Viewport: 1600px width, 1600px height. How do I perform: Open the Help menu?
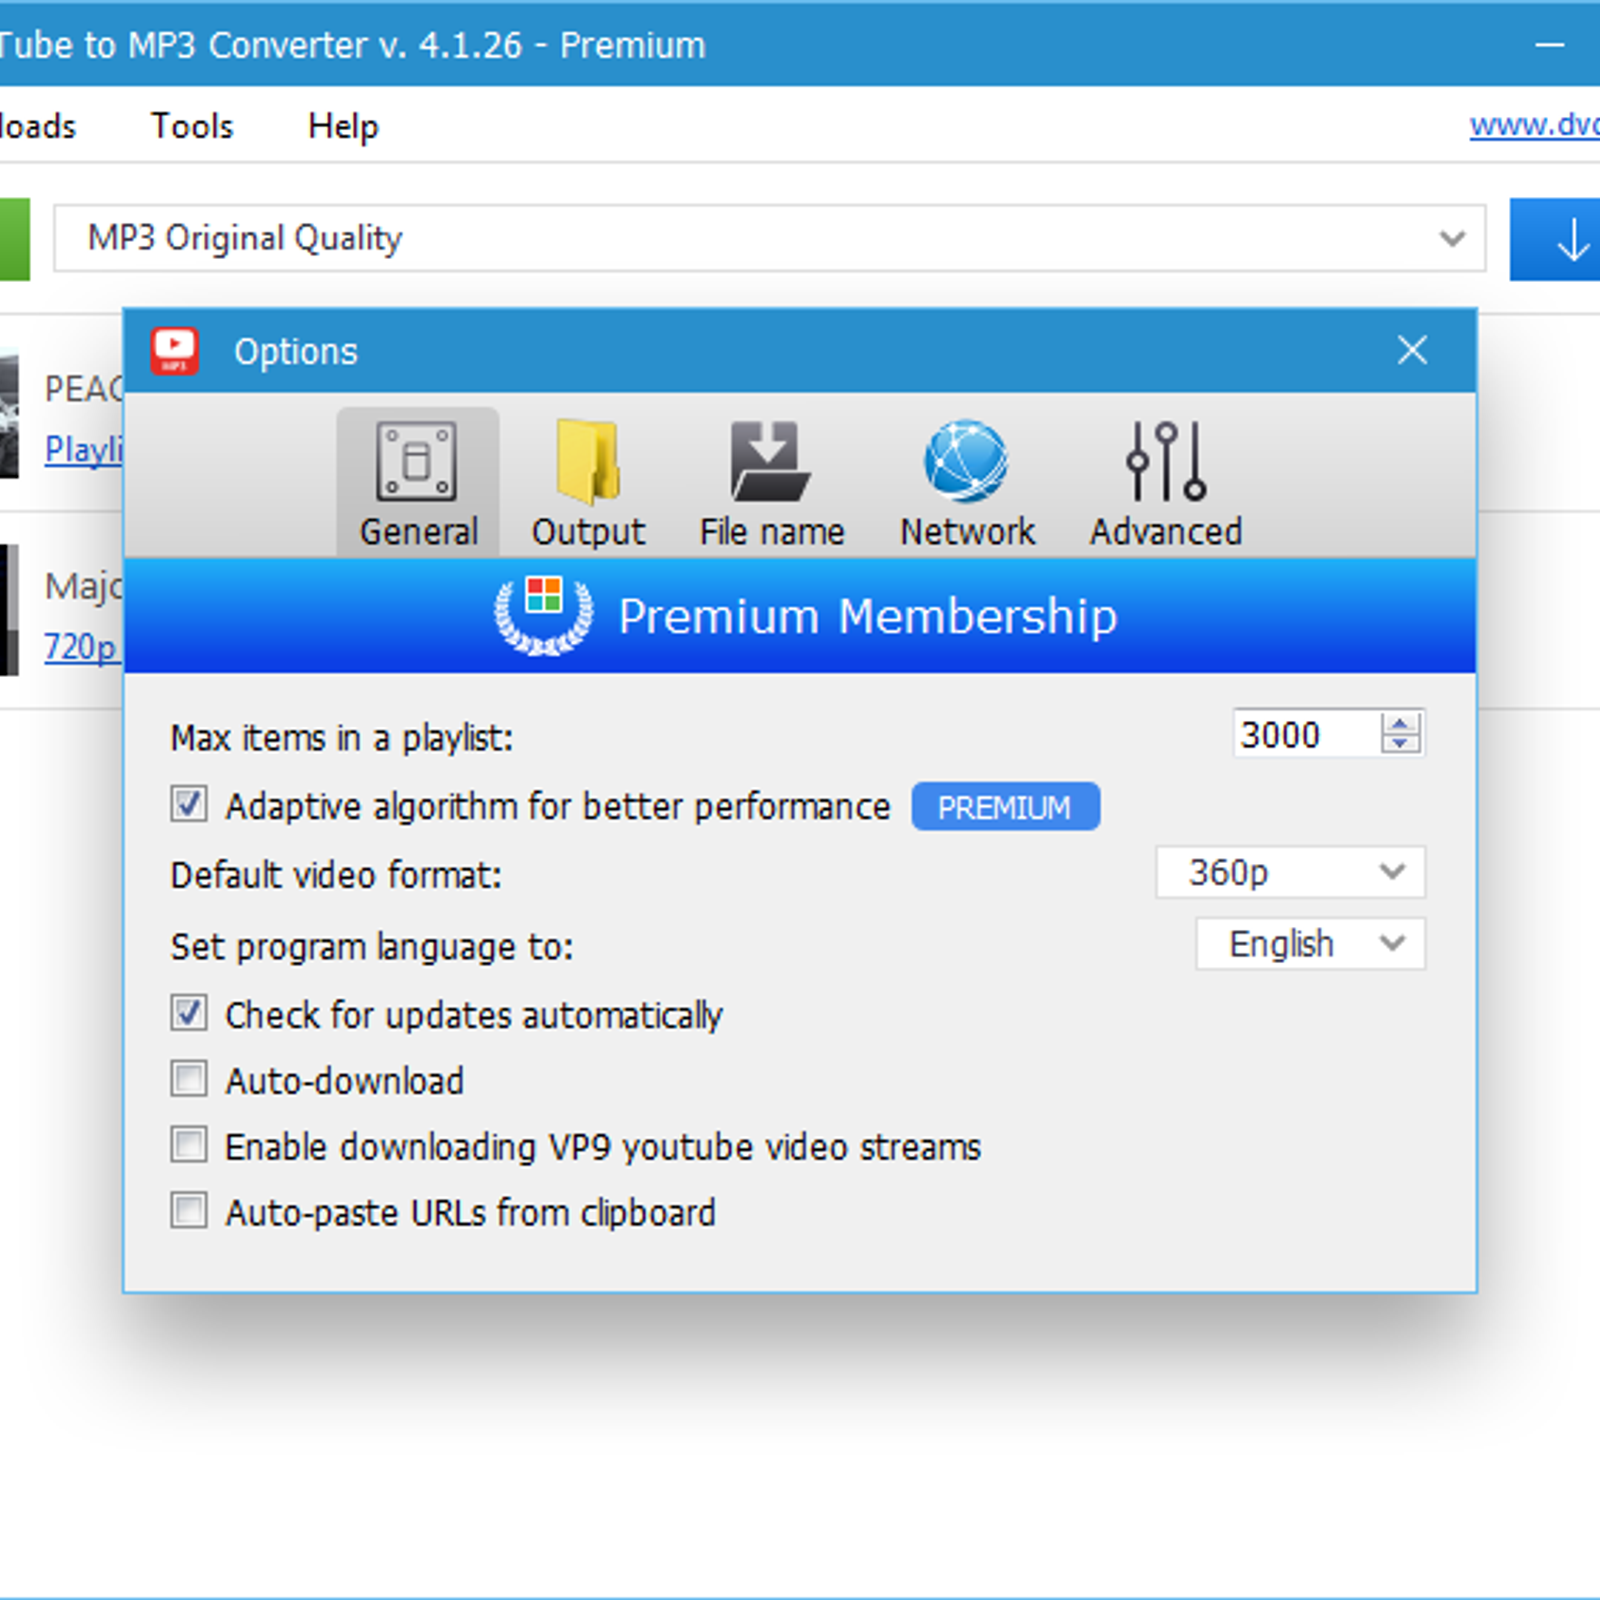point(343,126)
